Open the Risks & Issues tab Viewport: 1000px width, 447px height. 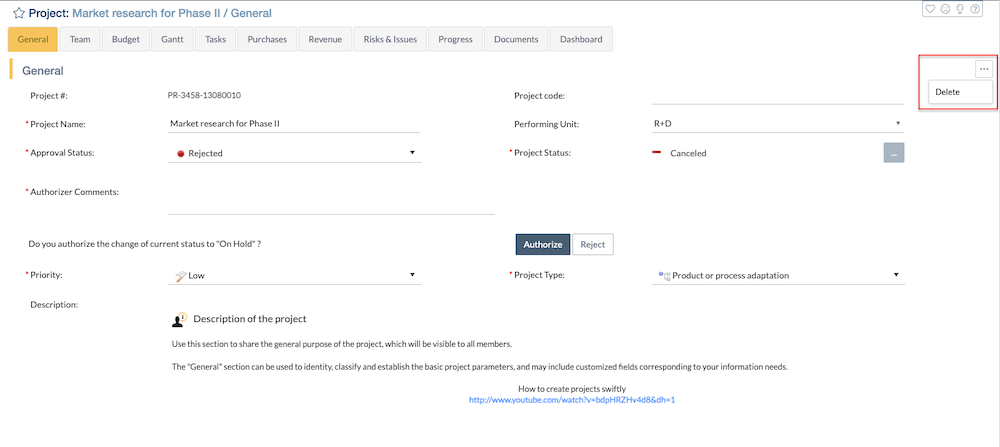pos(390,39)
